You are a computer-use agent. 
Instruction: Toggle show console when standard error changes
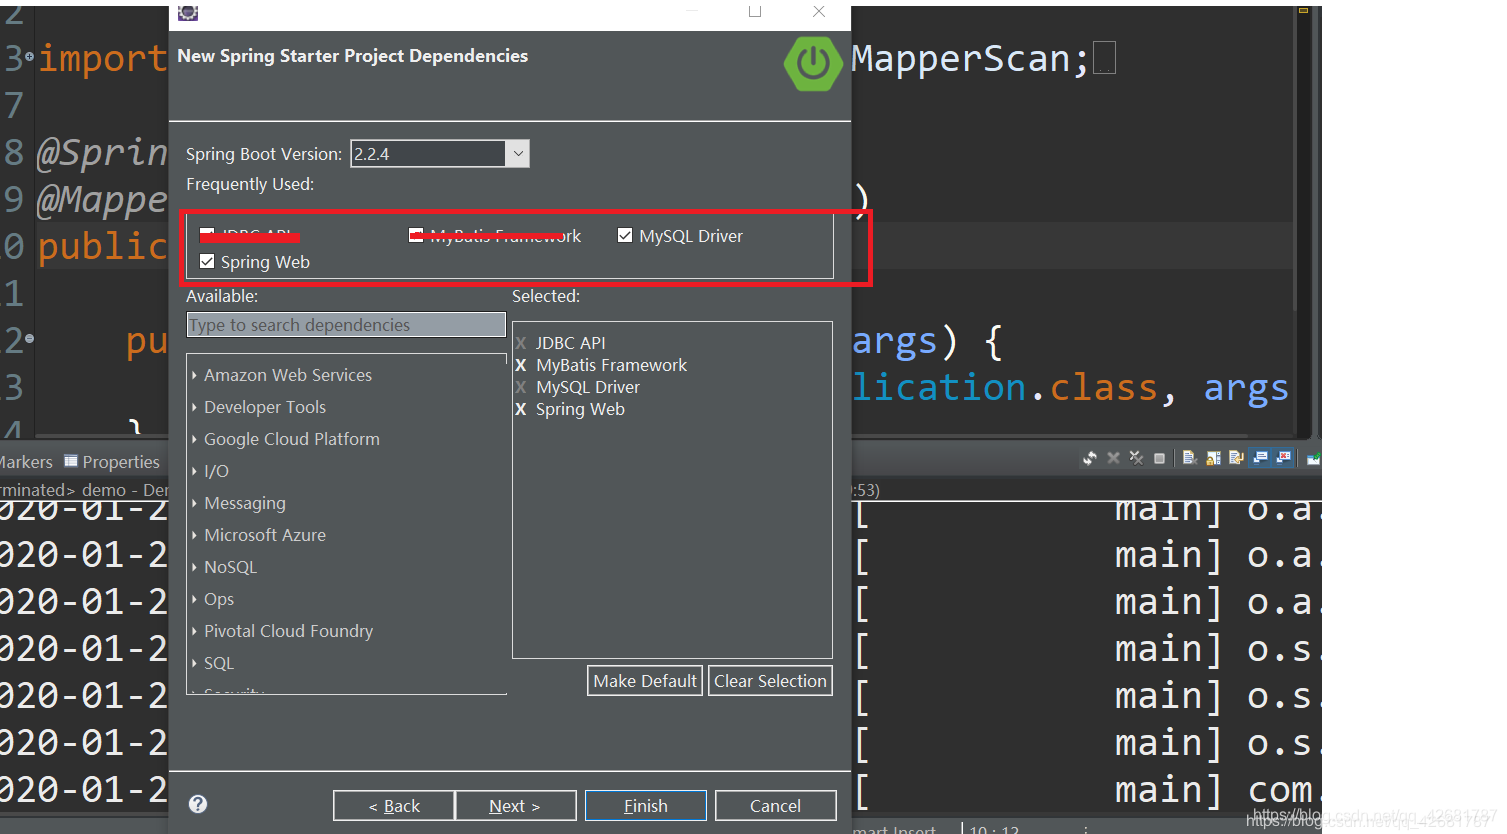pos(1283,458)
